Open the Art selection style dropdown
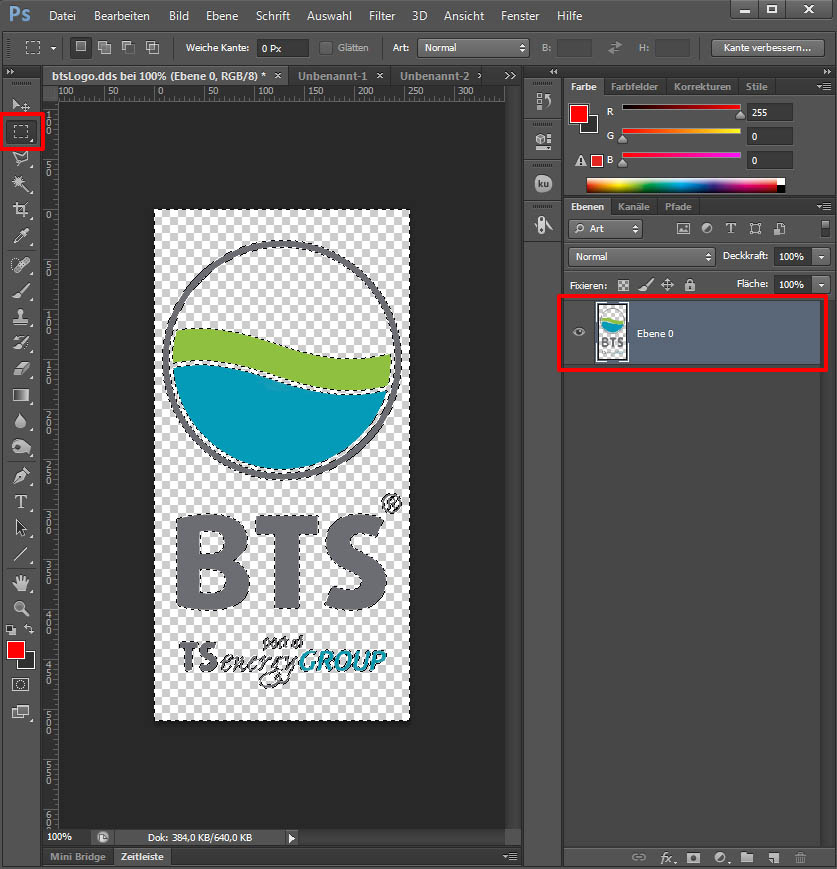837x869 pixels. 473,48
